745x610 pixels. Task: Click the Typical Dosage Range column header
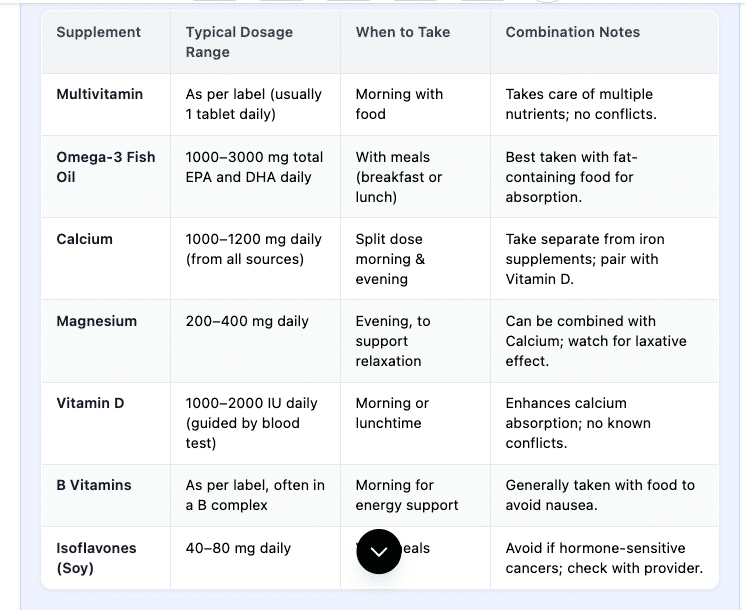(x=240, y=42)
